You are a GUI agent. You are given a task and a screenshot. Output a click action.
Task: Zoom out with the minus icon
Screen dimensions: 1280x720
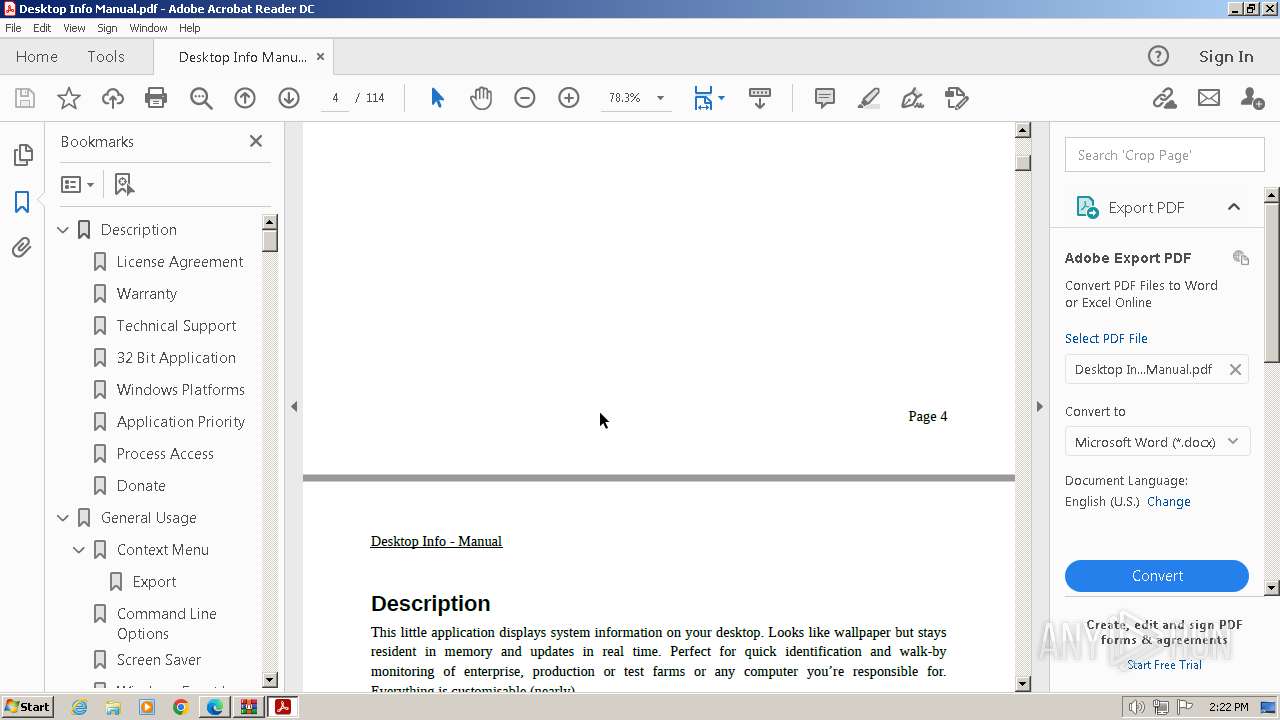pos(525,98)
